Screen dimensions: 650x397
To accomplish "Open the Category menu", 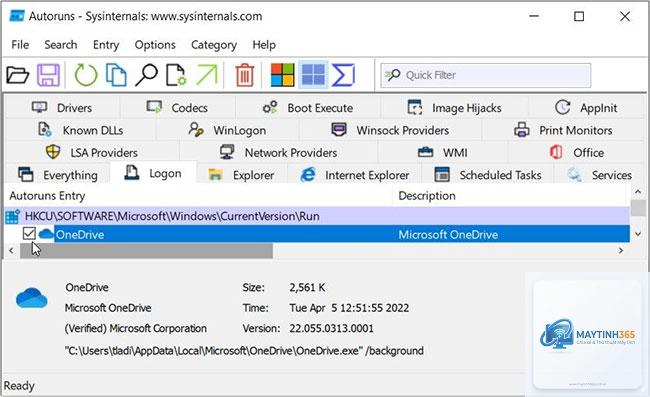I will pos(214,45).
